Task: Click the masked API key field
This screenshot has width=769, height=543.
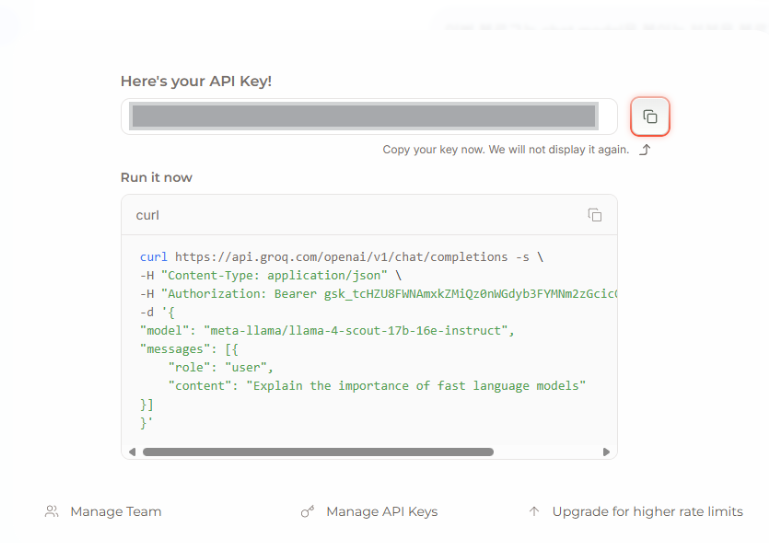Action: click(369, 117)
